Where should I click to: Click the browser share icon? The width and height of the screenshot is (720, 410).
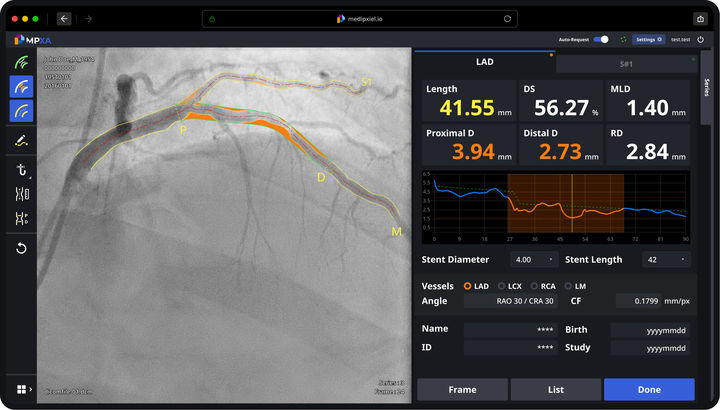(700, 19)
